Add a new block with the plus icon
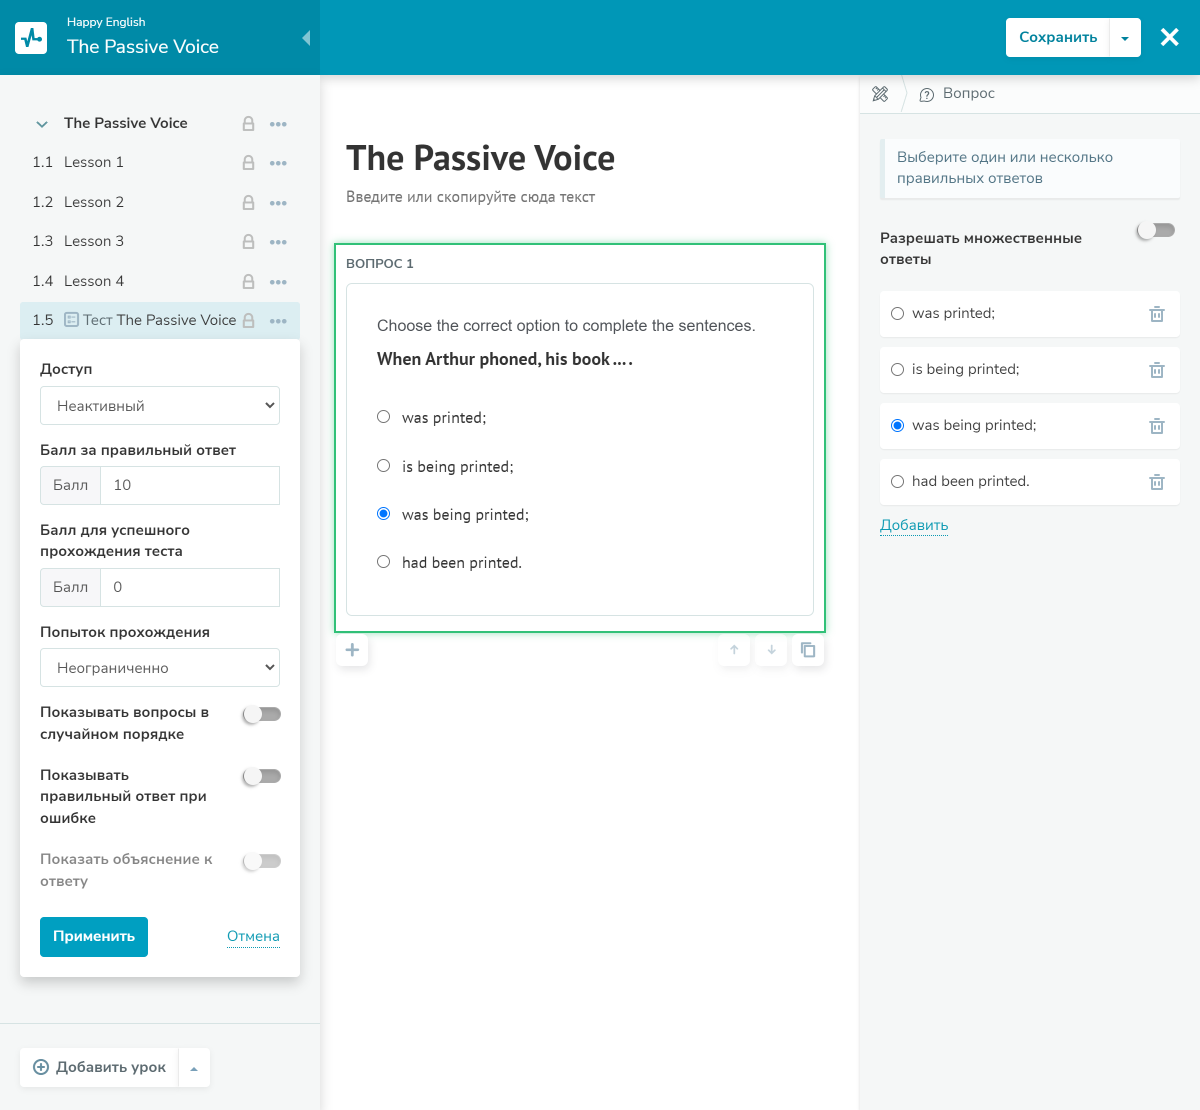Image resolution: width=1200 pixels, height=1110 pixels. coord(352,650)
